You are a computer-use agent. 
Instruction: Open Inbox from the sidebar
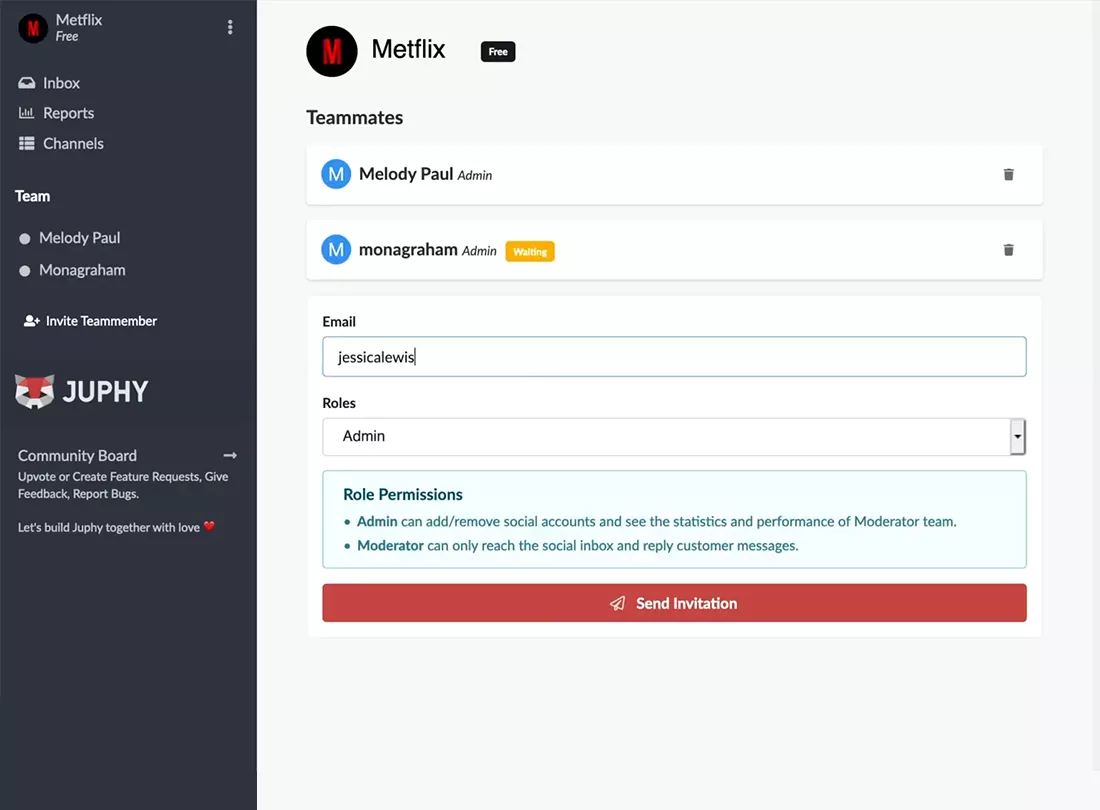point(60,83)
